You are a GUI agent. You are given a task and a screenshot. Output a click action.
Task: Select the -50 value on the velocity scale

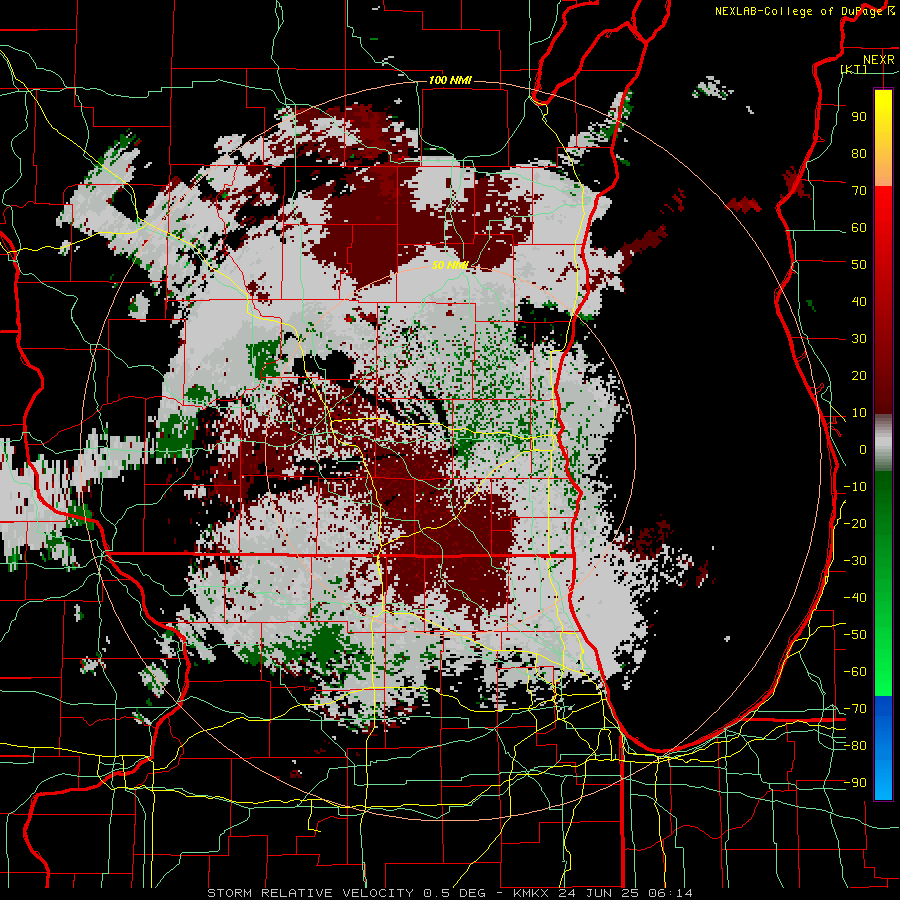click(x=855, y=635)
